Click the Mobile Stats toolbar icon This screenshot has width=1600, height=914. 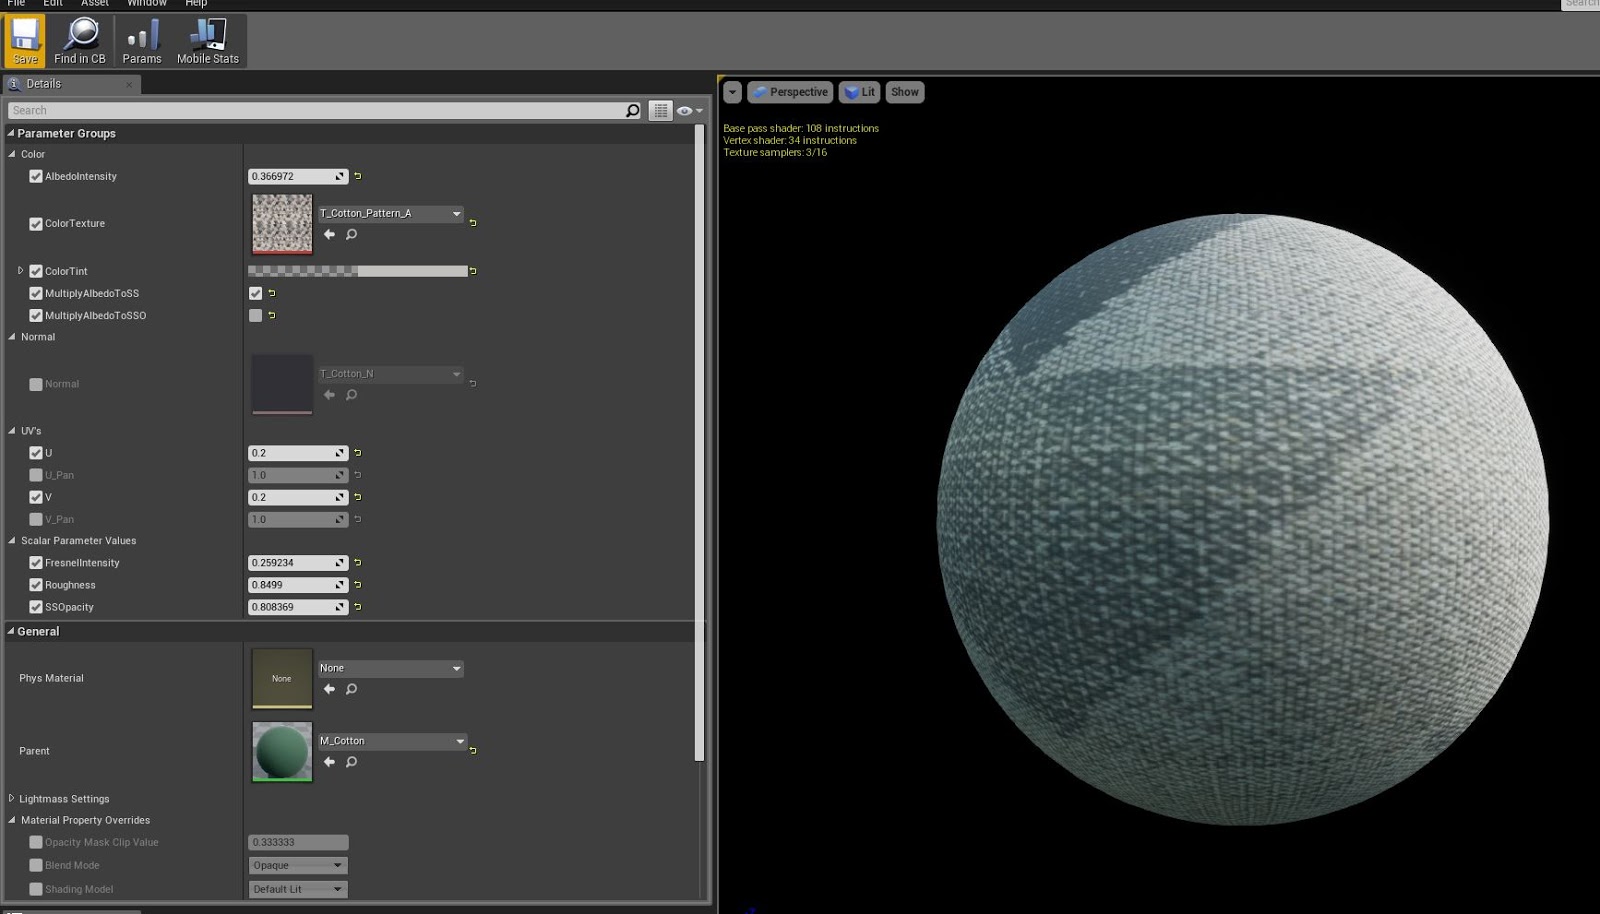pyautogui.click(x=207, y=40)
